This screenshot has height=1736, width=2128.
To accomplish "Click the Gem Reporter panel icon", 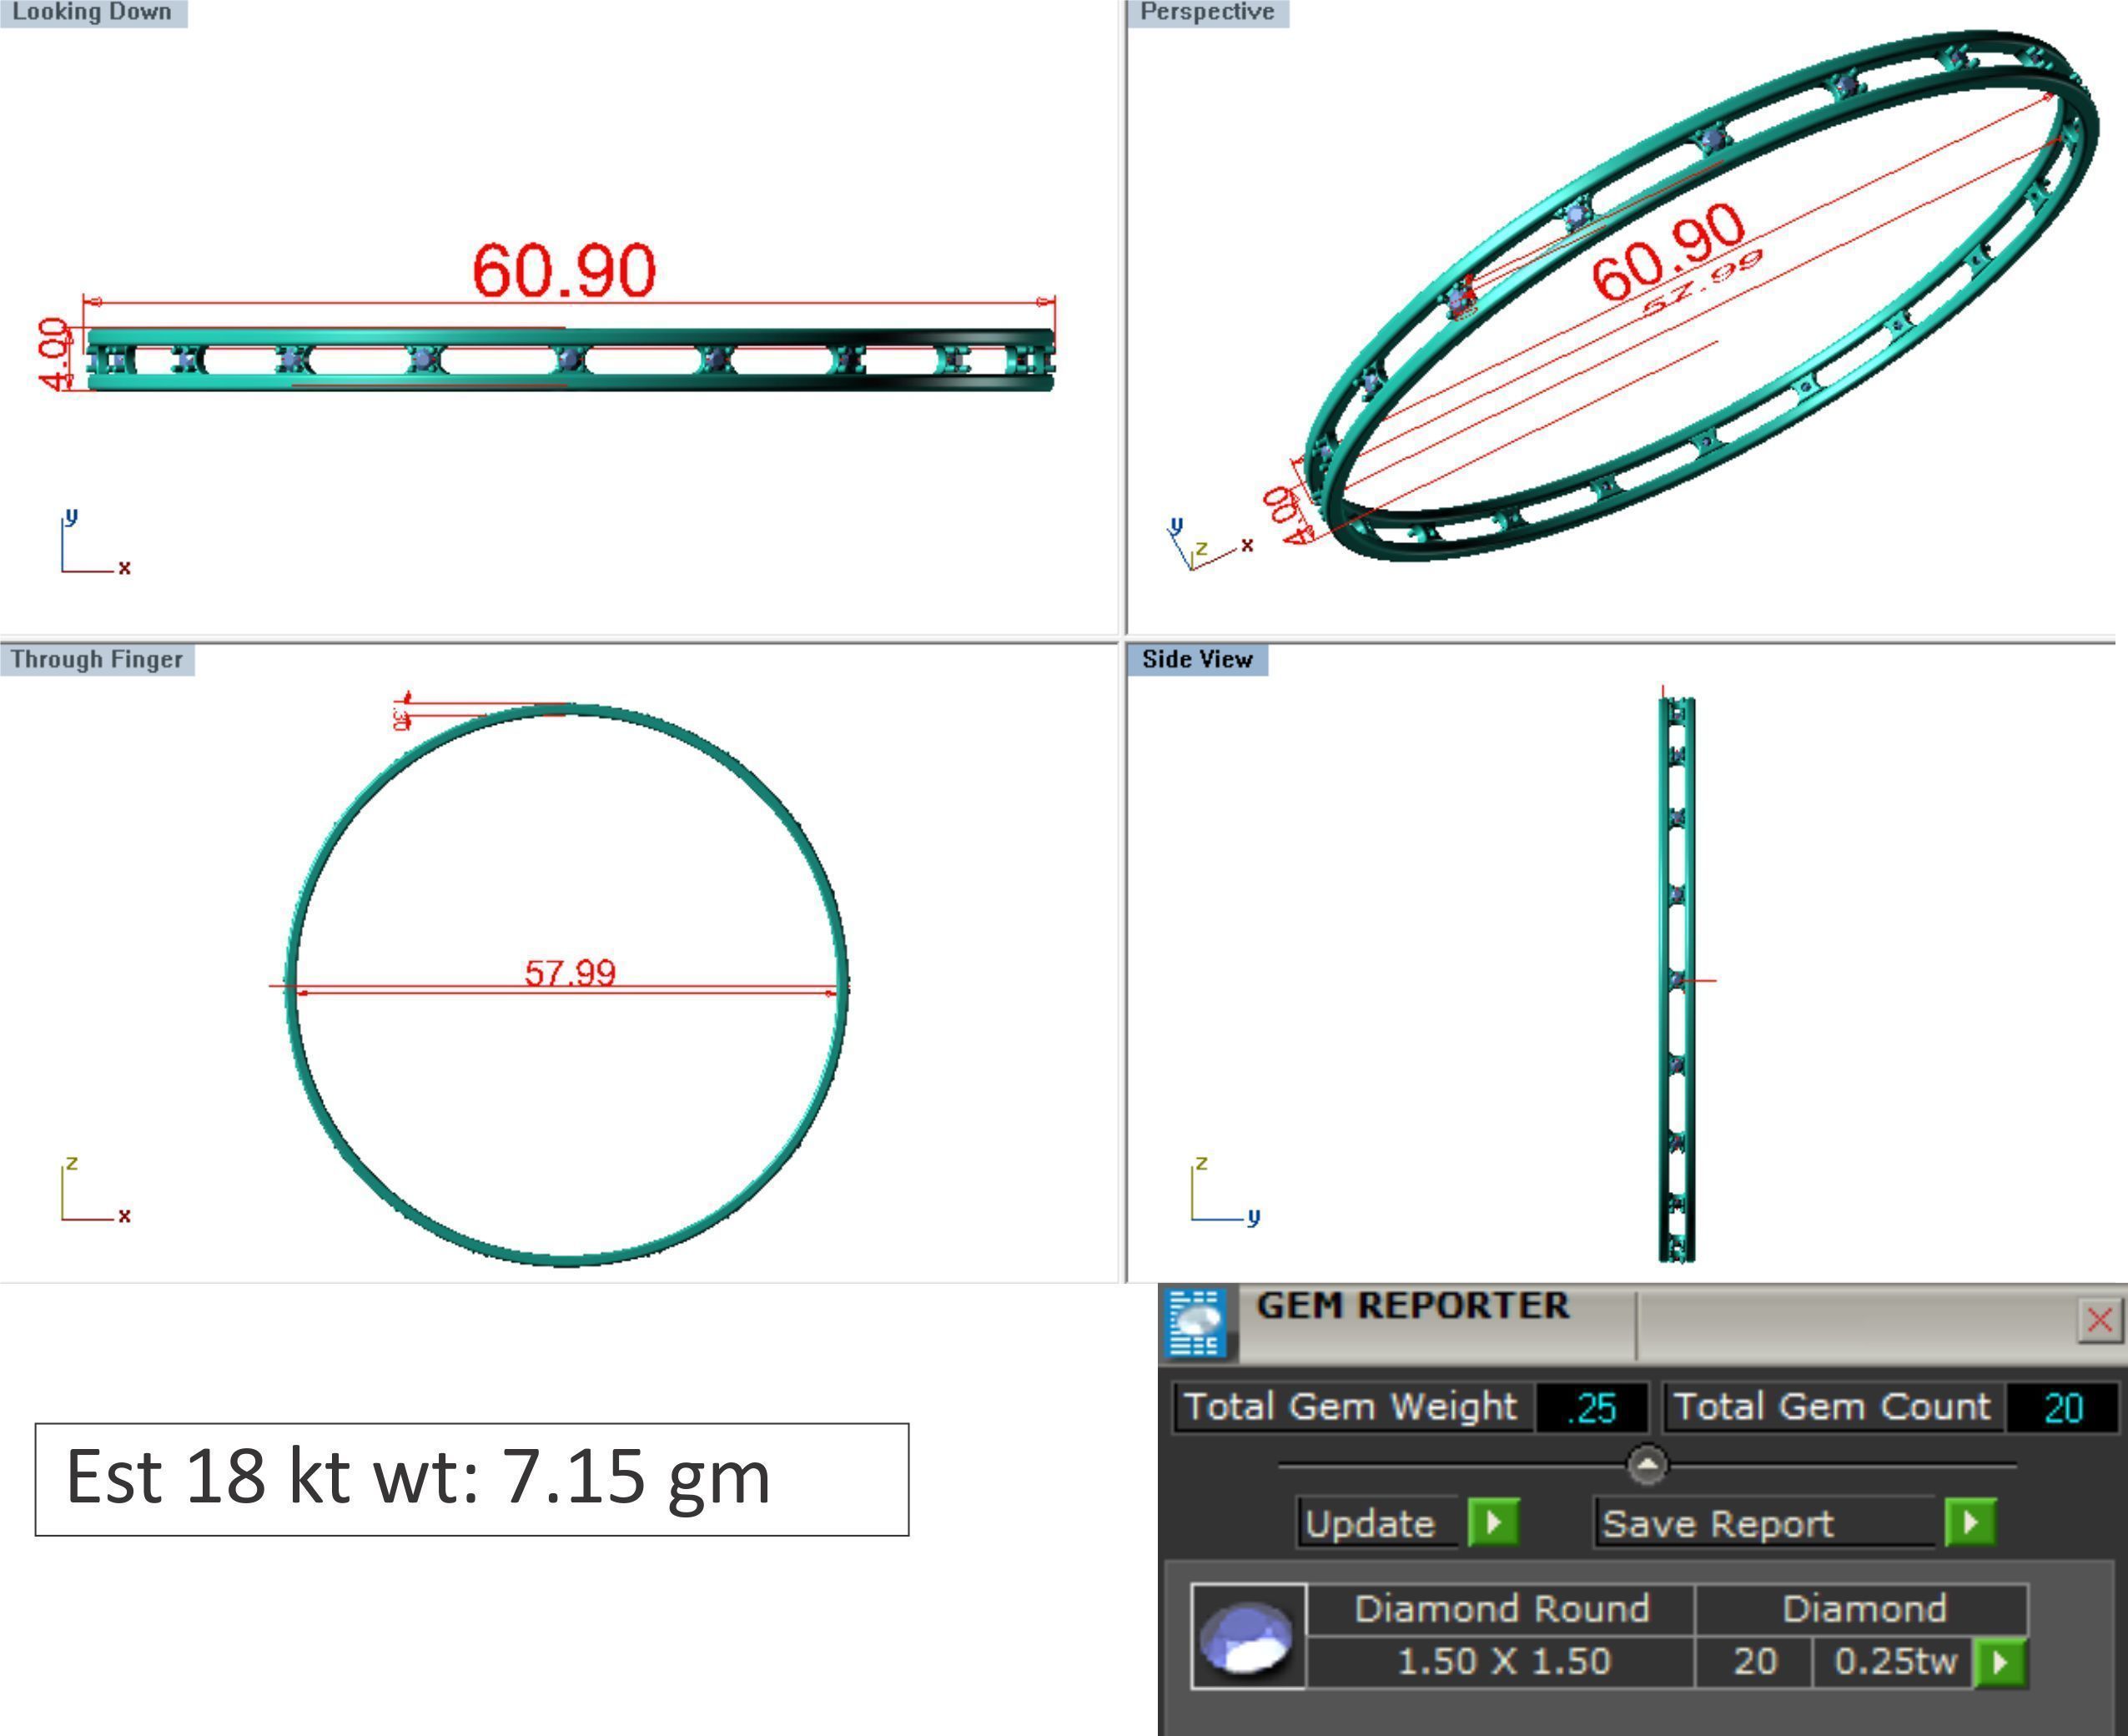I will coord(1198,1323).
